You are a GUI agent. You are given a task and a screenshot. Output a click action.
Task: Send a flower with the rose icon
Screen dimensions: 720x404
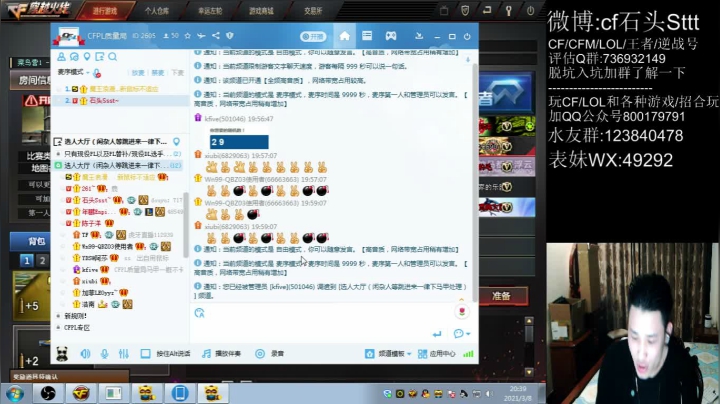[462, 312]
